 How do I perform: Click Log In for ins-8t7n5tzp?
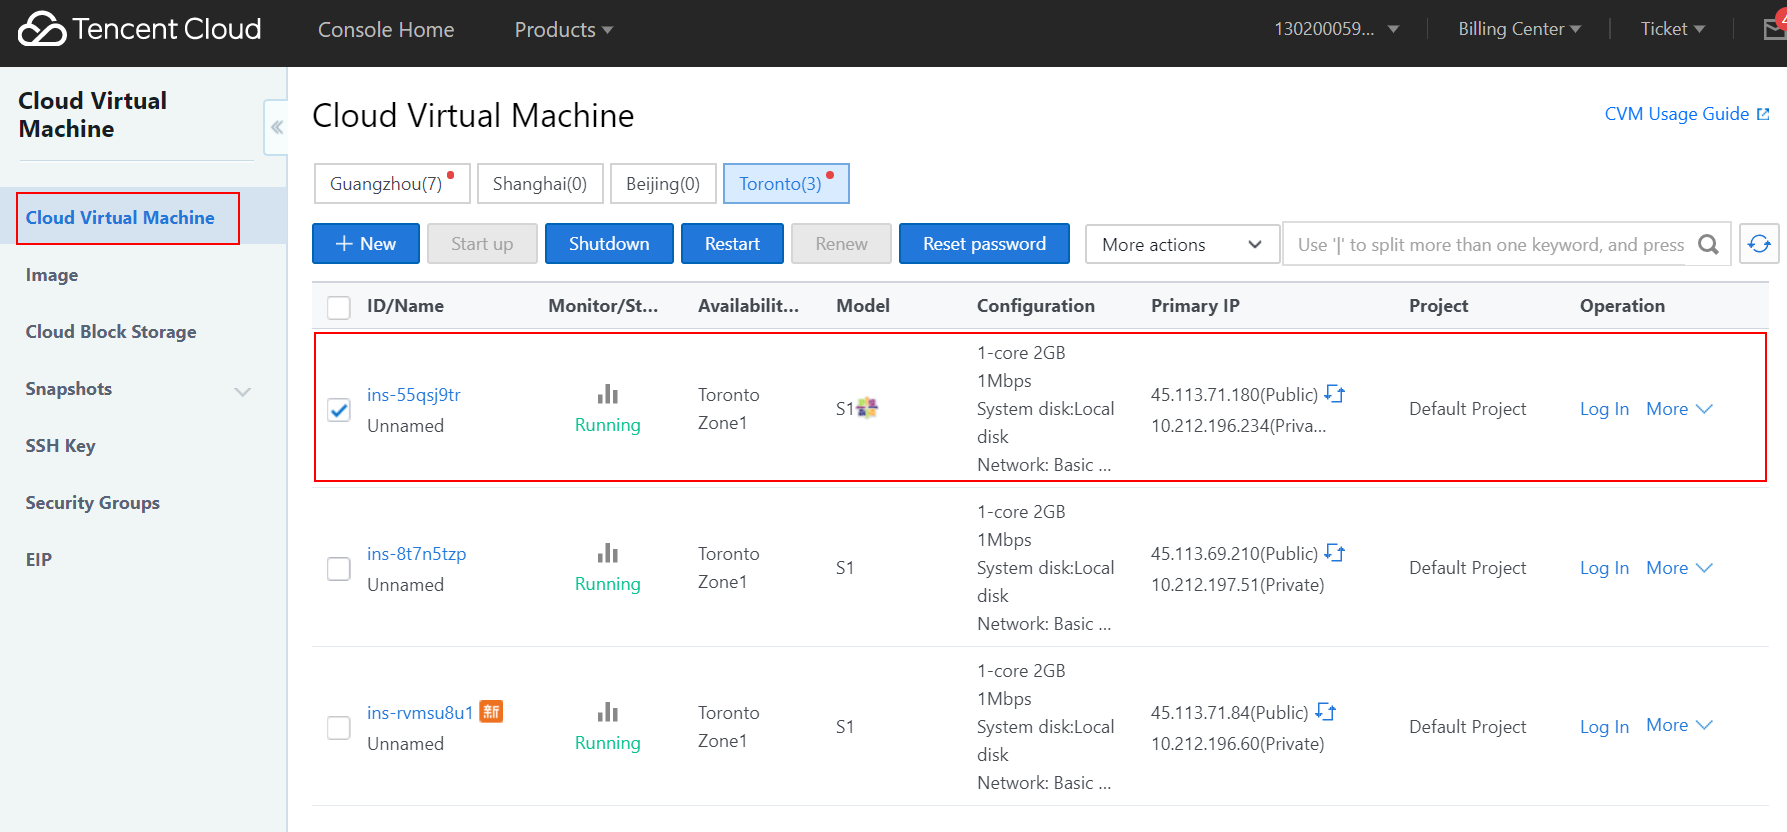pyautogui.click(x=1604, y=568)
